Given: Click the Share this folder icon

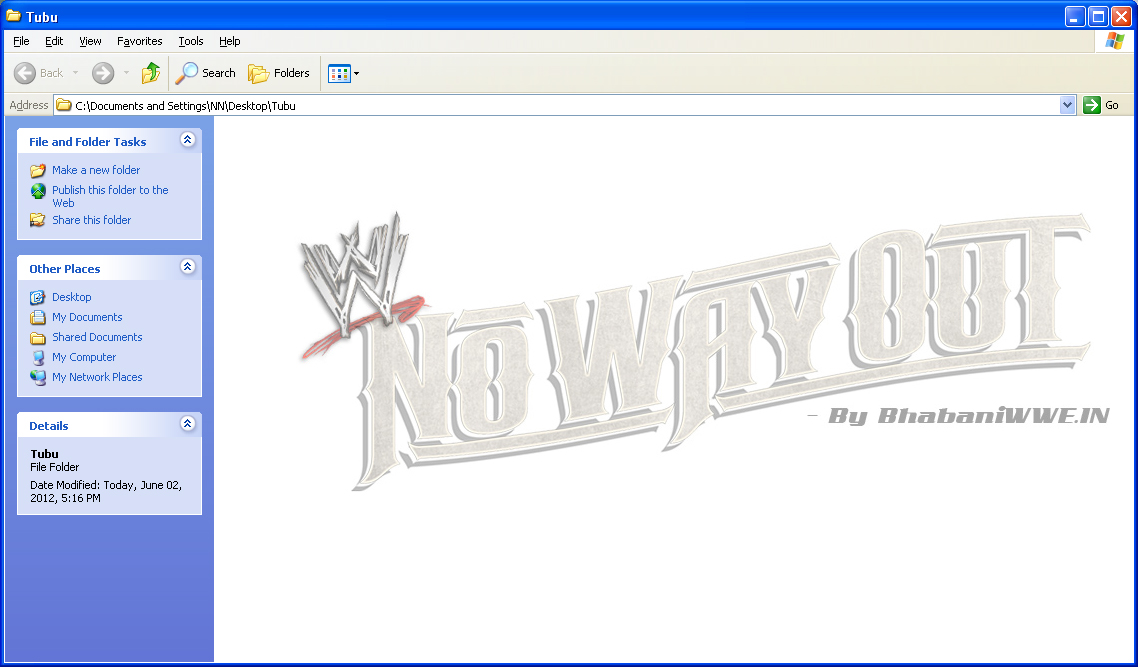Looking at the screenshot, I should (38, 220).
